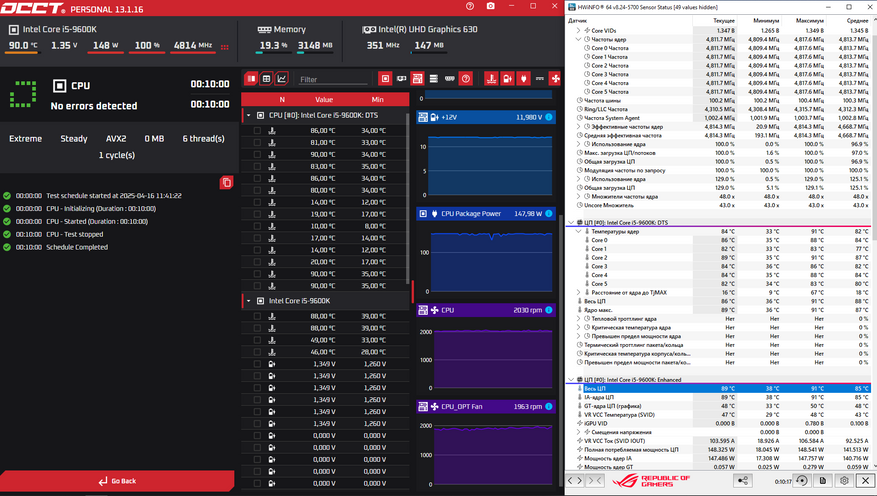Enable the checkbox on the 10,00 °C row

(257, 226)
